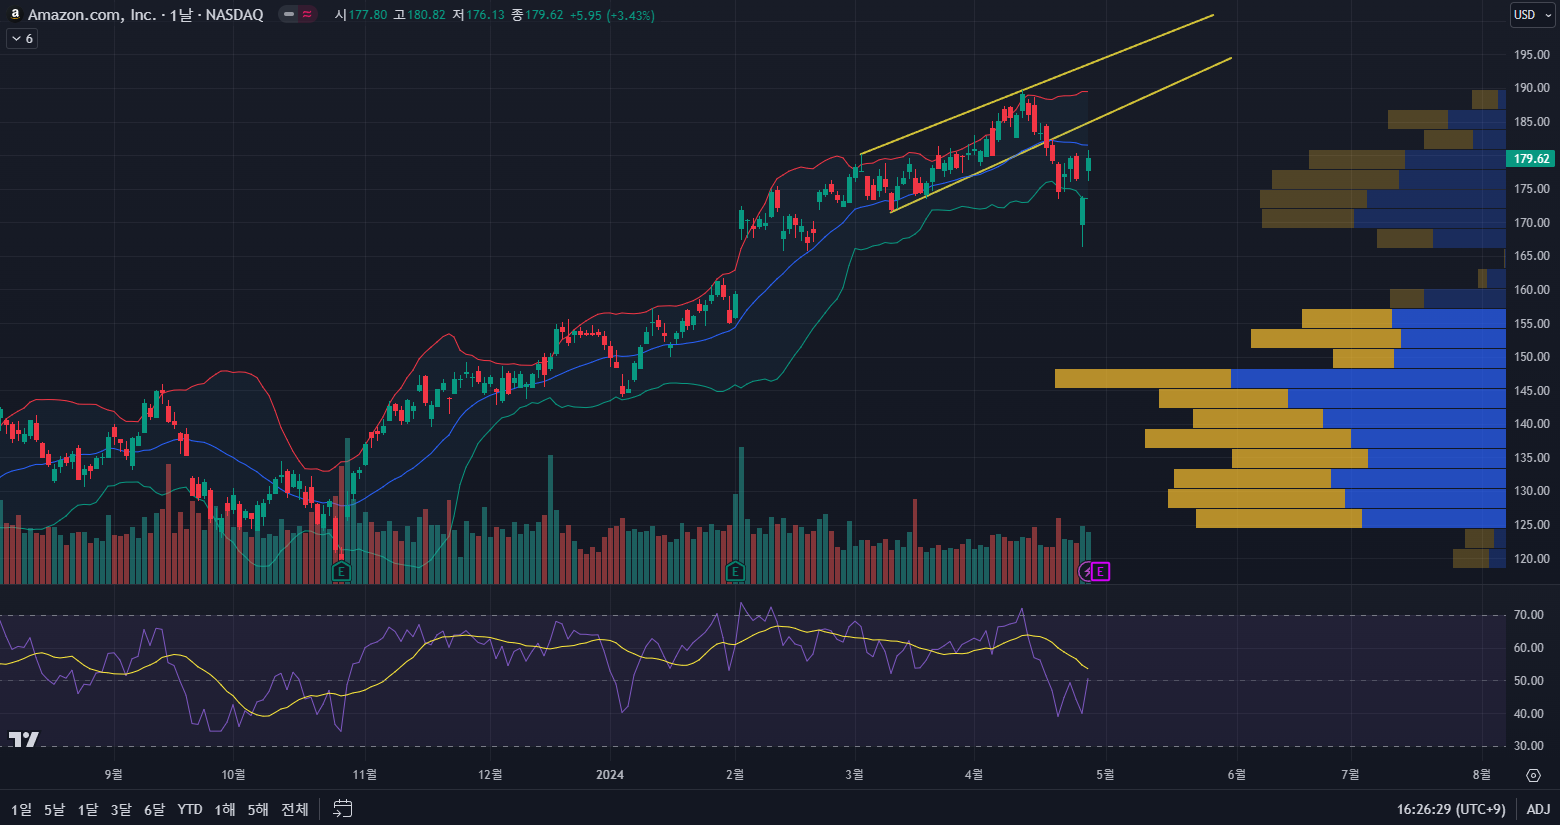Image resolution: width=1560 pixels, height=825 pixels.
Task: Click the 2024 label on time axis
Action: (x=610, y=775)
